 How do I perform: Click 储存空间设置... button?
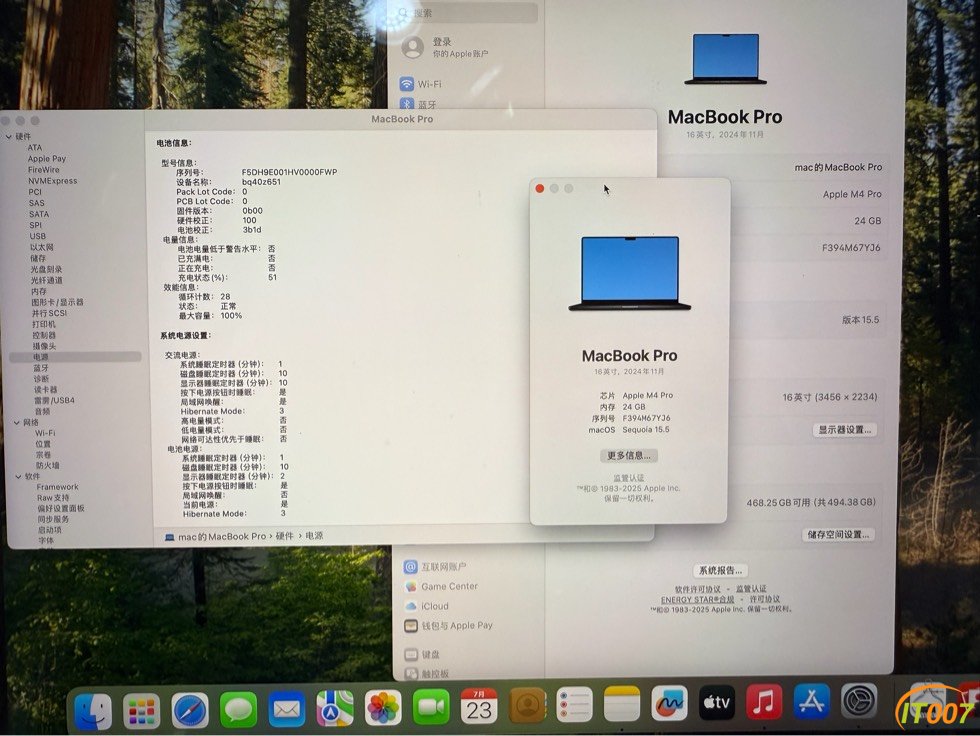838,535
